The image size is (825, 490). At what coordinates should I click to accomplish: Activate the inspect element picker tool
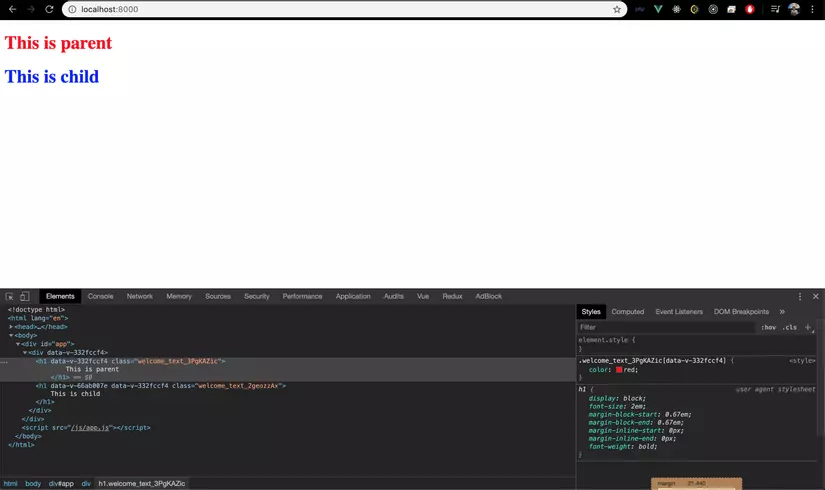(x=9, y=296)
